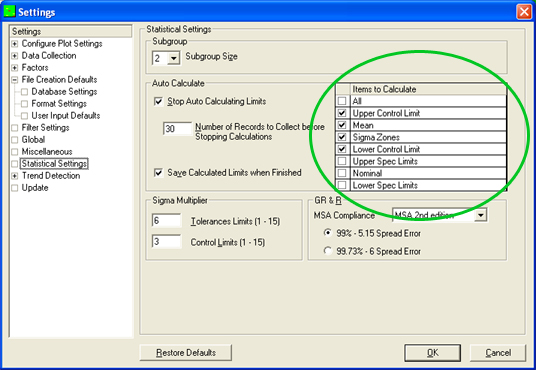This screenshot has width=536, height=370.
Task: Uncheck the Sigma Zones checkbox
Action: pyautogui.click(x=342, y=137)
